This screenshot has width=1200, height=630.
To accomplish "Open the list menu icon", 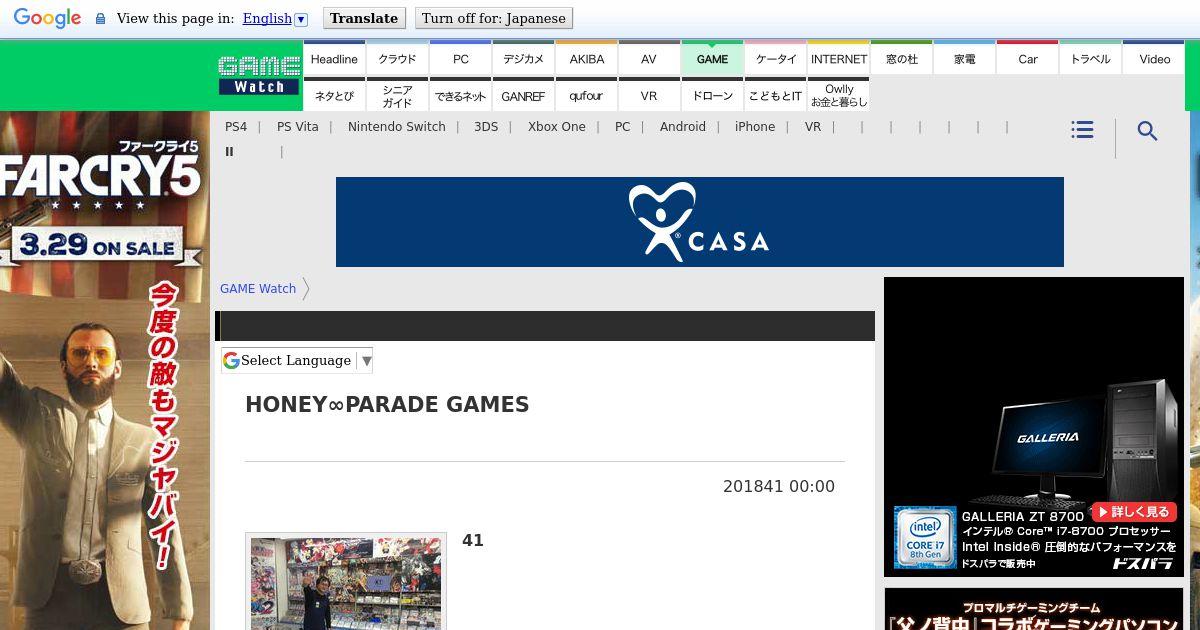I will 1082,130.
